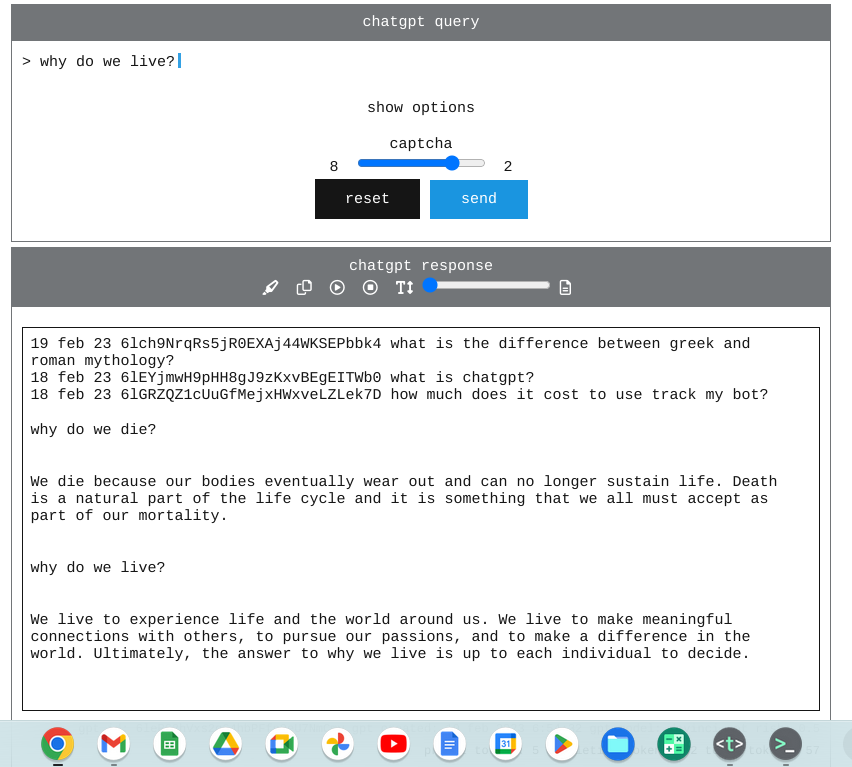This screenshot has height=767, width=852.
Task: Click the captcha label
Action: [421, 143]
